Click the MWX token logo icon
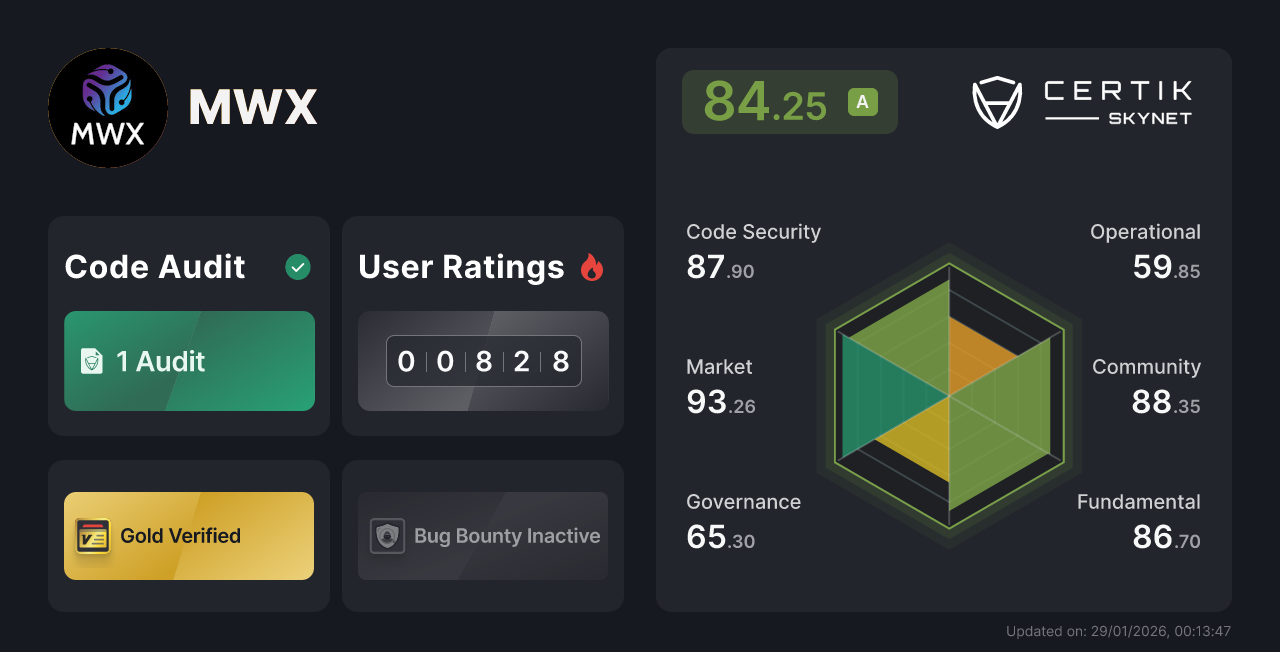Image resolution: width=1280 pixels, height=652 pixels. click(x=107, y=107)
